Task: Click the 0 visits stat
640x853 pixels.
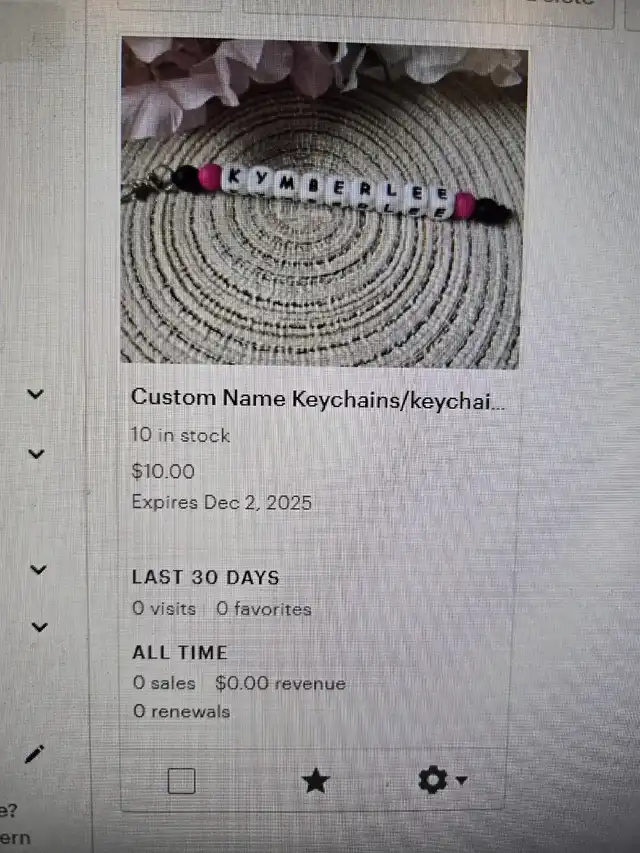Action: tap(164, 608)
